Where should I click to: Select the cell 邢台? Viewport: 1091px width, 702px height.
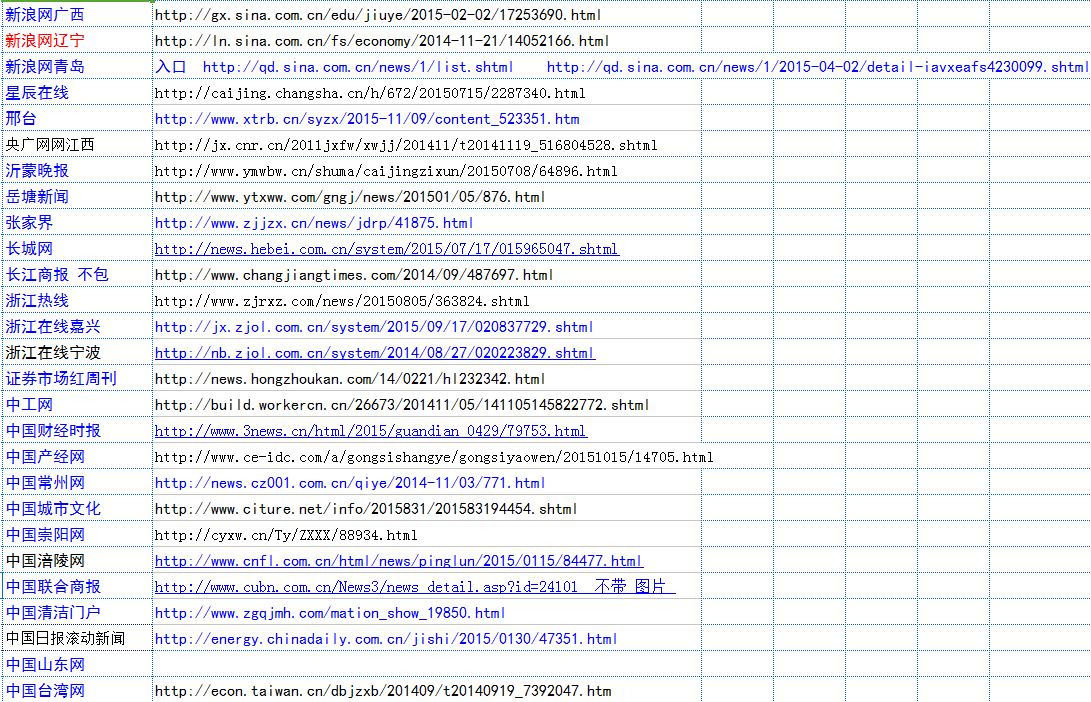pyautogui.click(x=77, y=118)
